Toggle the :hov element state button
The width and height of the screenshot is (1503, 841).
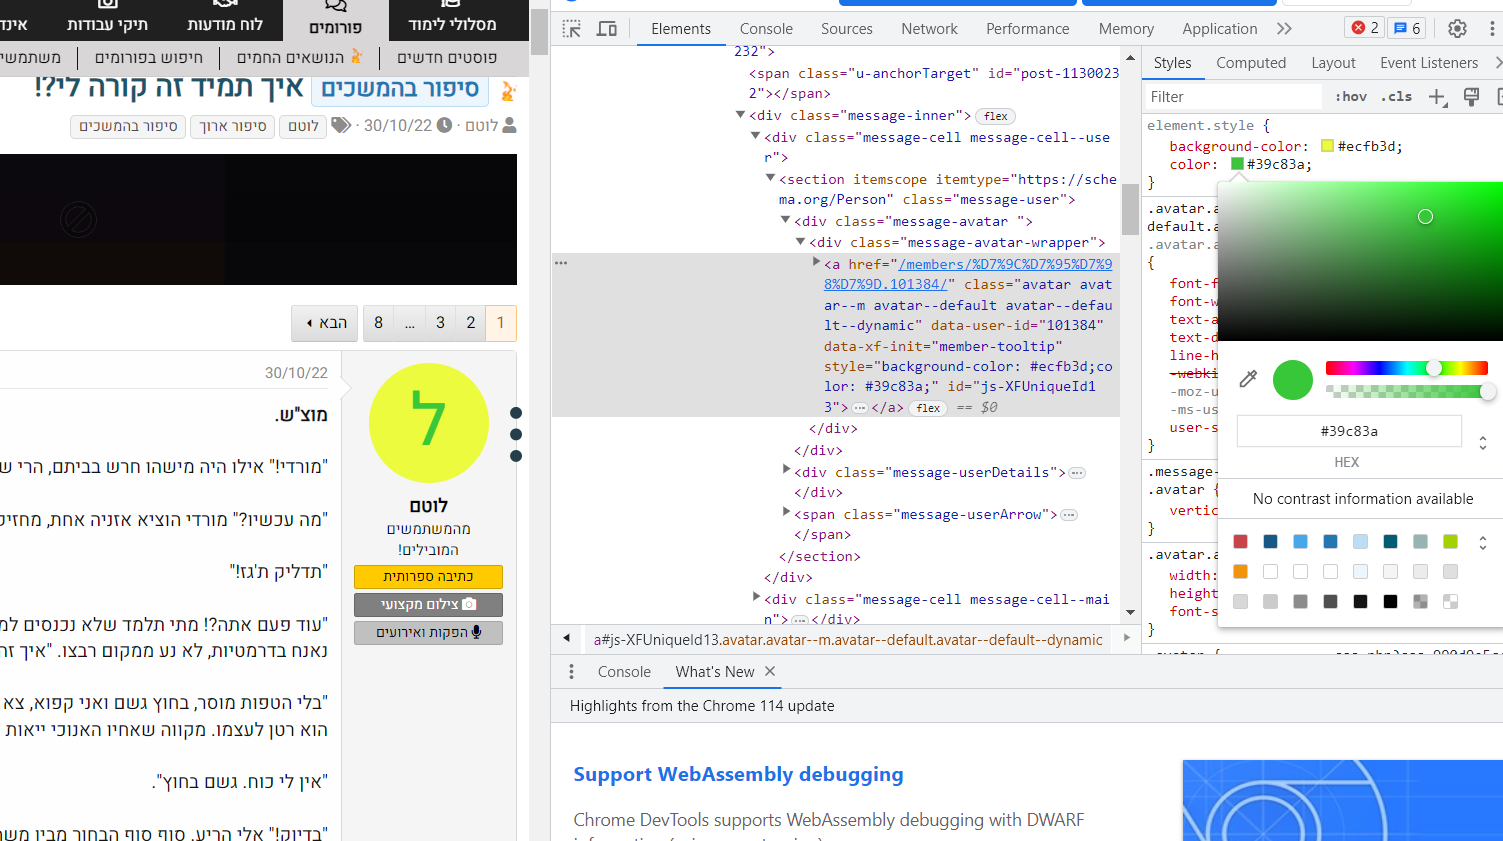tap(1350, 97)
